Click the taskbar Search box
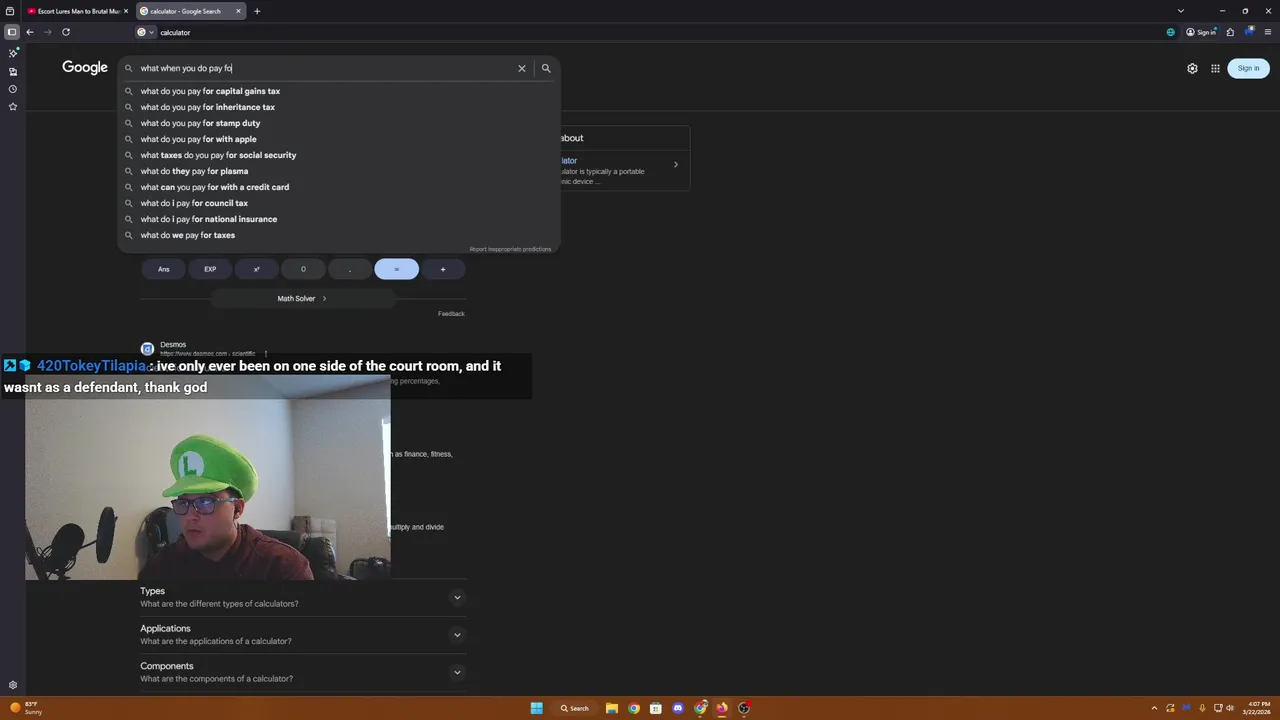Viewport: 1280px width, 720px height. (576, 708)
